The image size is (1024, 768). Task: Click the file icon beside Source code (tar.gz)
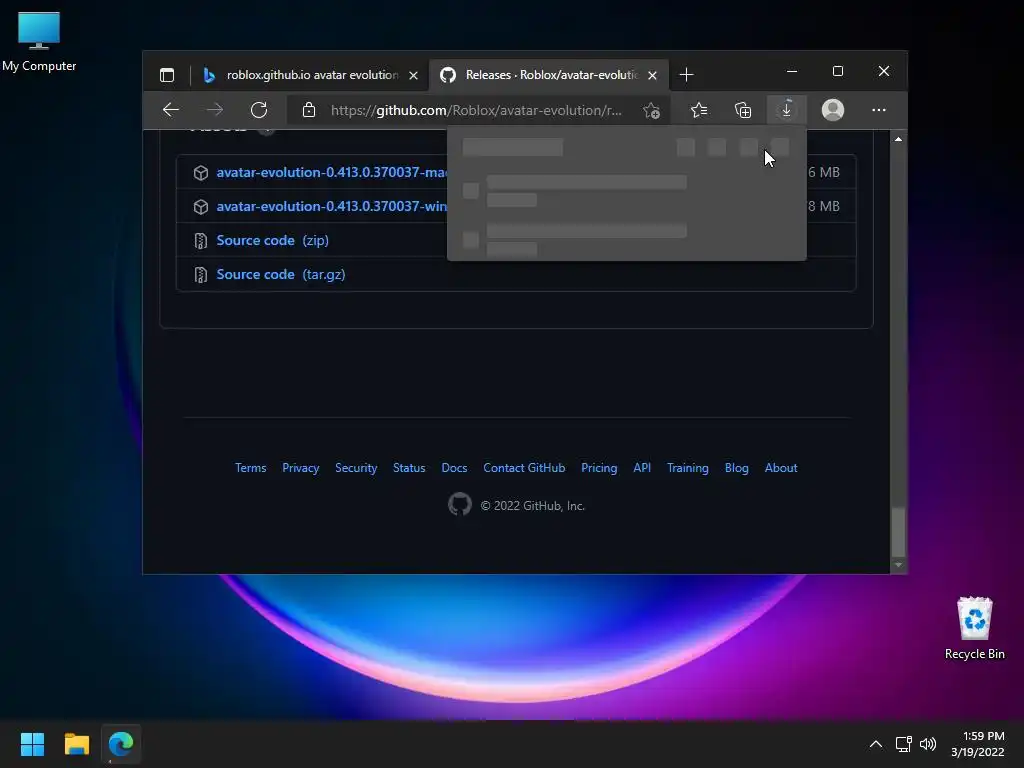pyautogui.click(x=200, y=275)
